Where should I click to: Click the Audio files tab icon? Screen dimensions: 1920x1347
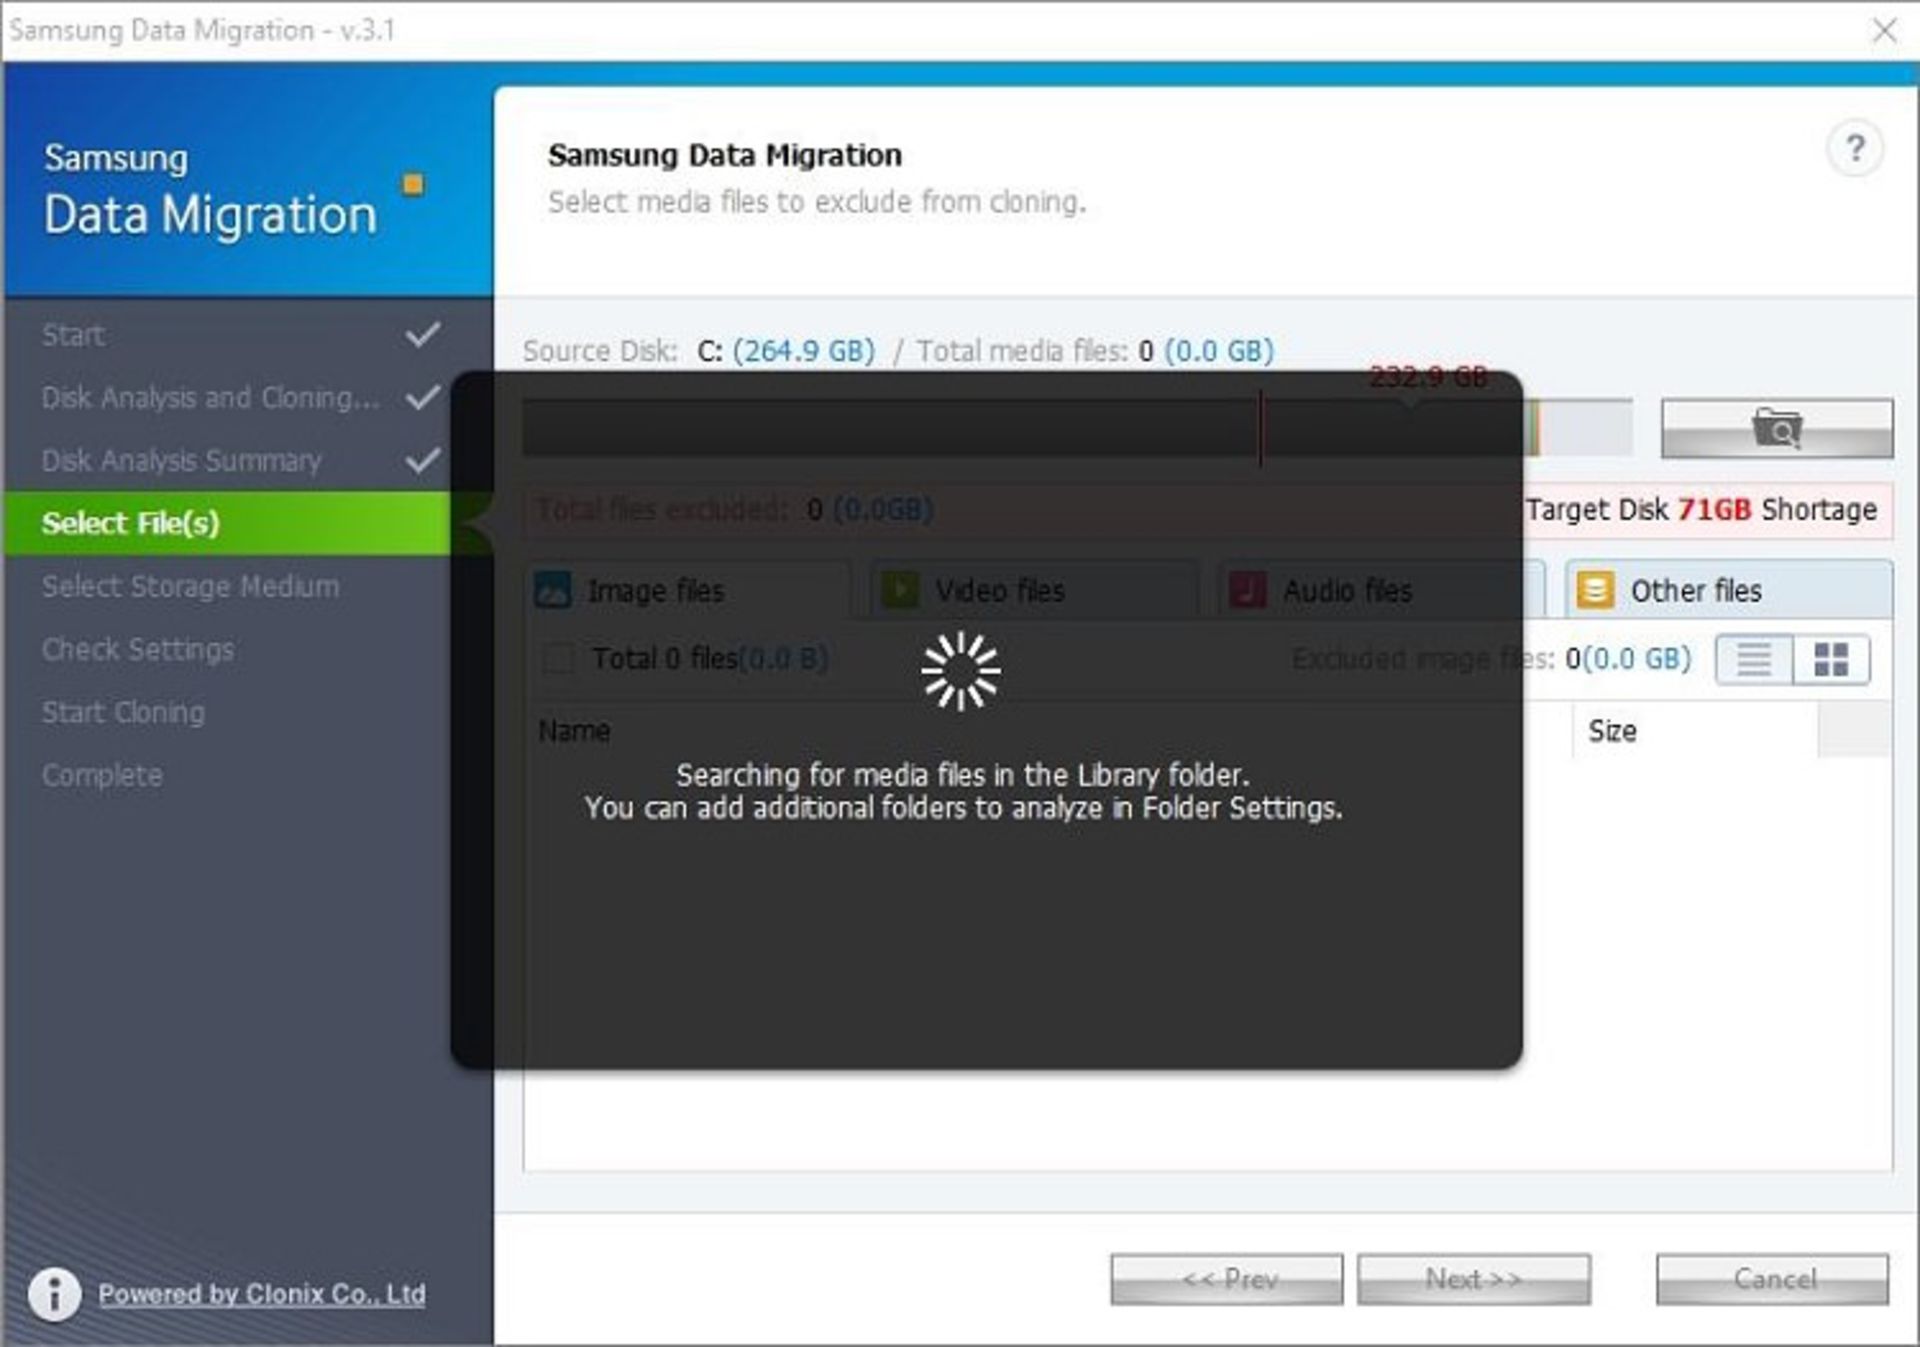coord(1247,590)
